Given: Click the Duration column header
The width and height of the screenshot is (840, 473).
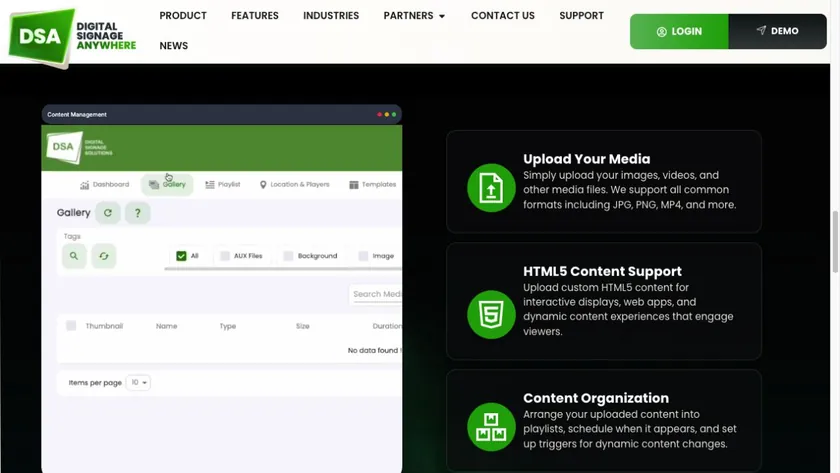Looking at the screenshot, I should tap(387, 326).
